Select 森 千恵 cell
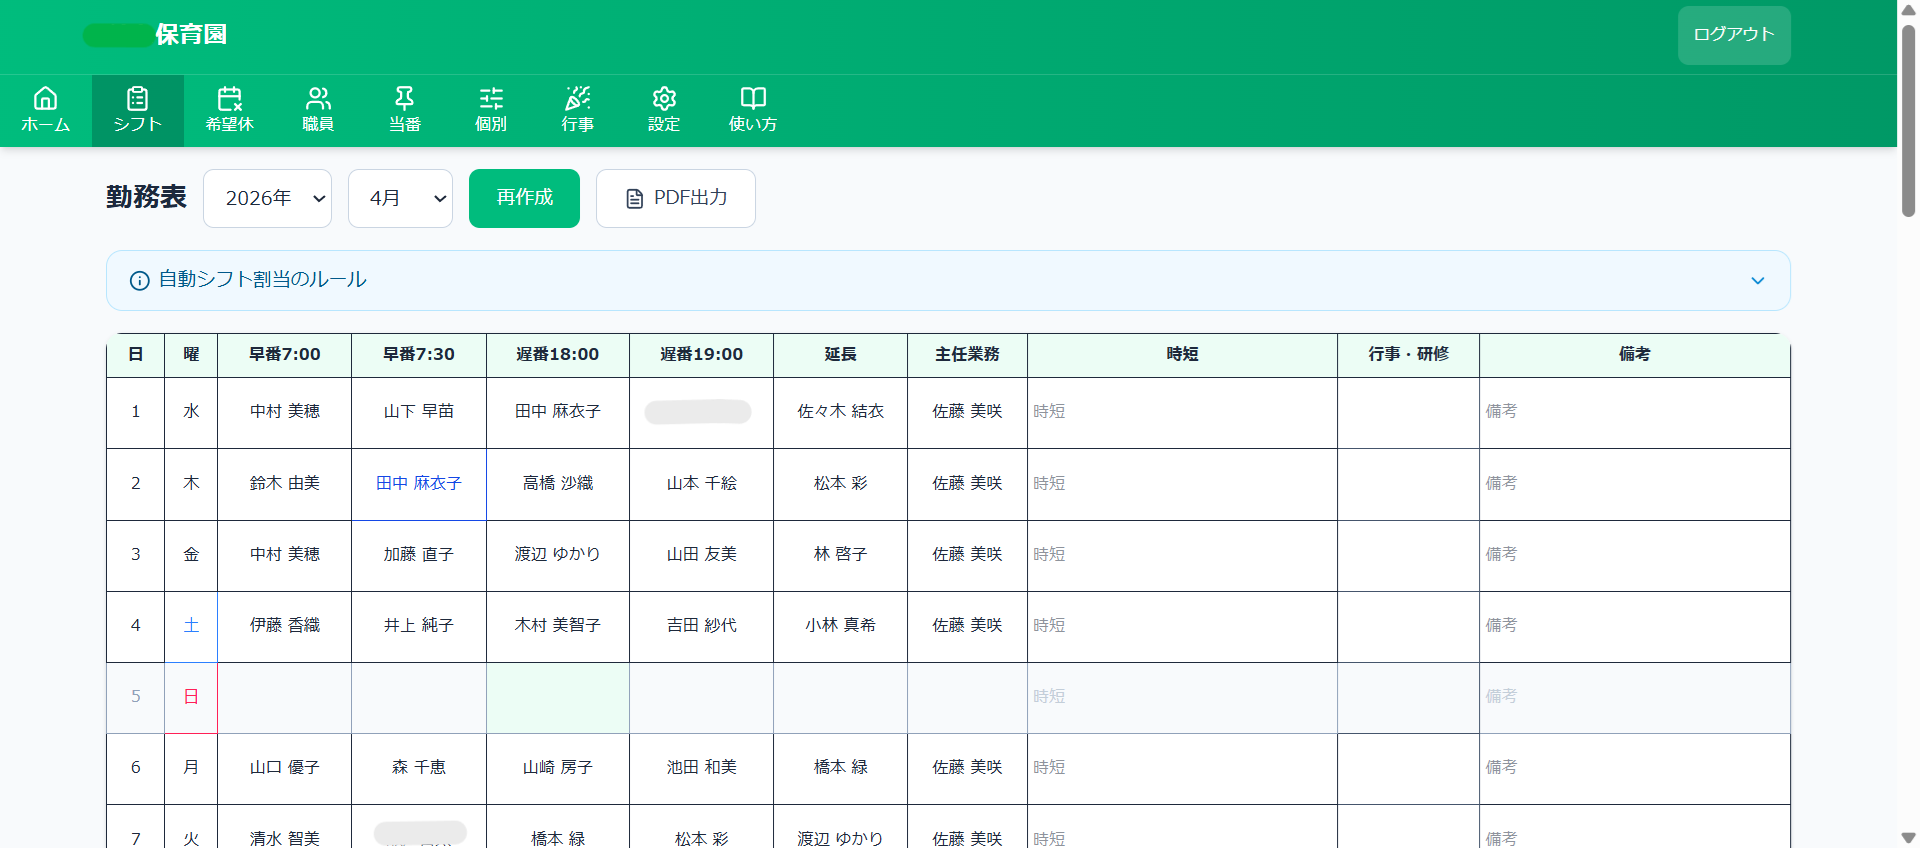The width and height of the screenshot is (1920, 850). pos(419,768)
